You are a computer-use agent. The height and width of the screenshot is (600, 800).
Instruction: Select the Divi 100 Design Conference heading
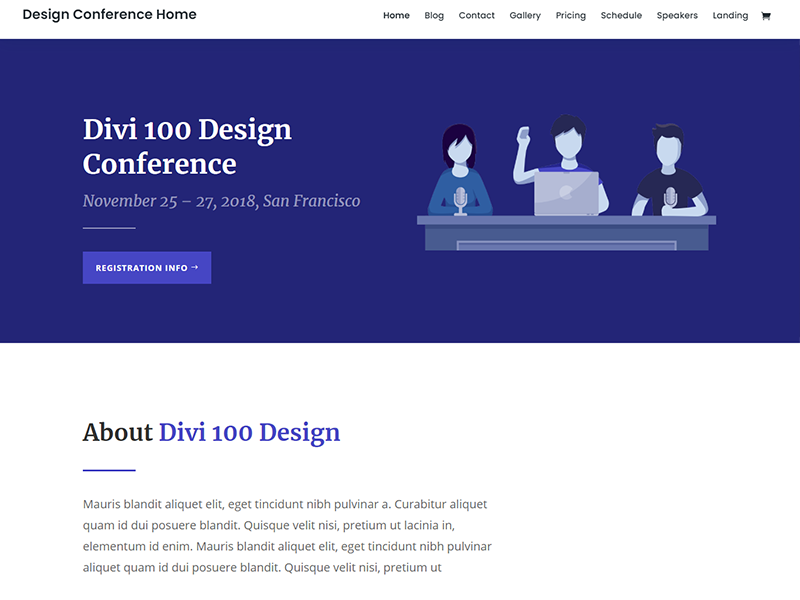point(187,146)
